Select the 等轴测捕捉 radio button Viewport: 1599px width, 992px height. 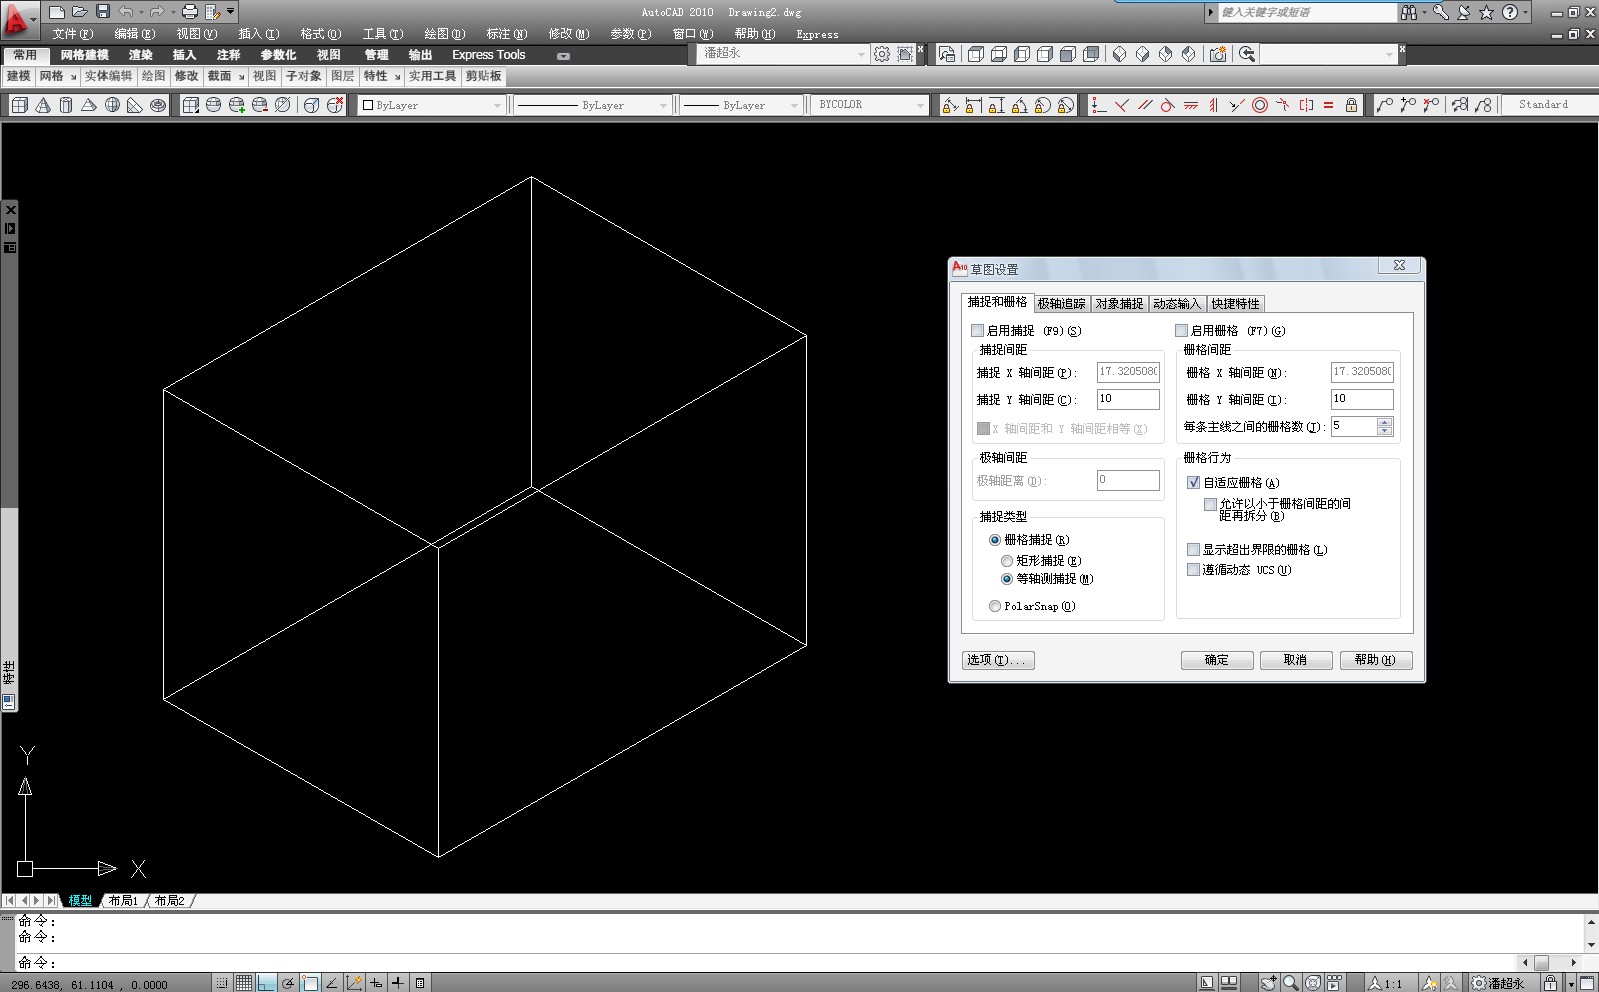click(1007, 579)
